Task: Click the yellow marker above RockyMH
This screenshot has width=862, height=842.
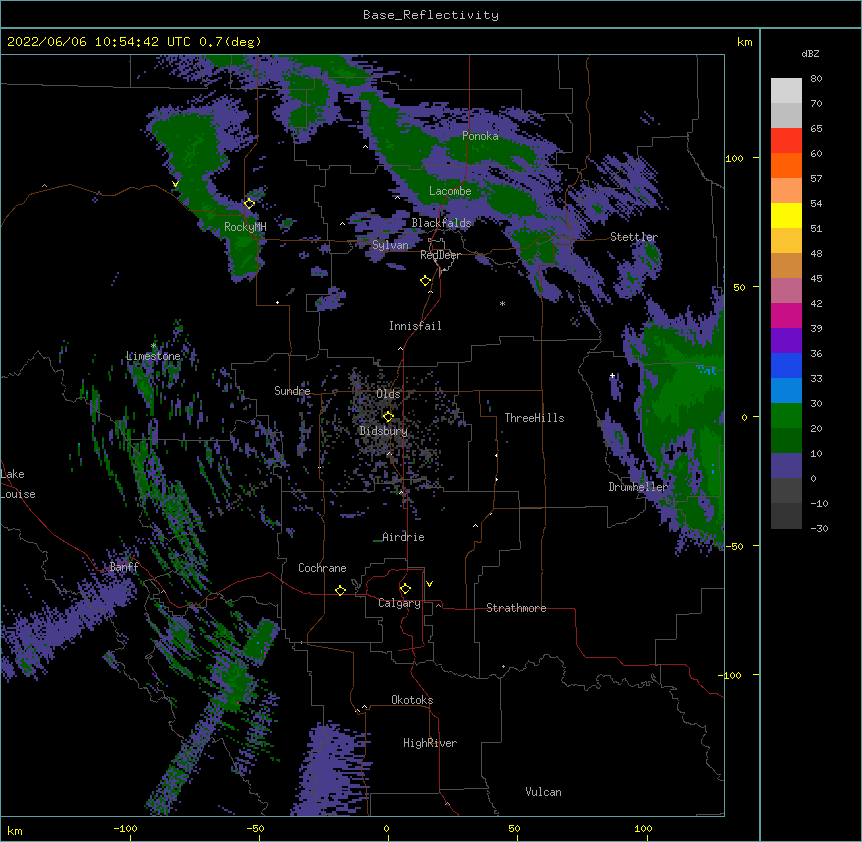Action: [249, 204]
